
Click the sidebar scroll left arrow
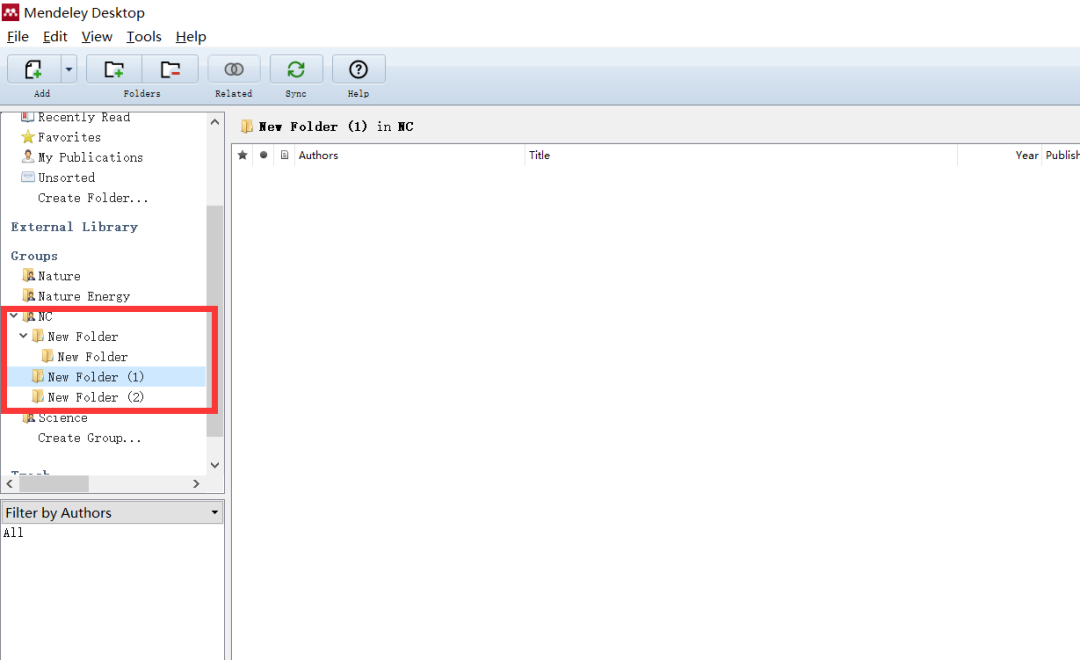[x=10, y=484]
